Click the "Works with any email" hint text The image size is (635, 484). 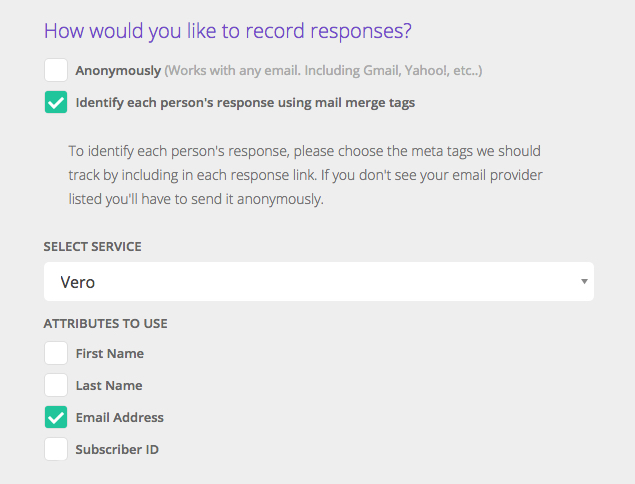(325, 71)
